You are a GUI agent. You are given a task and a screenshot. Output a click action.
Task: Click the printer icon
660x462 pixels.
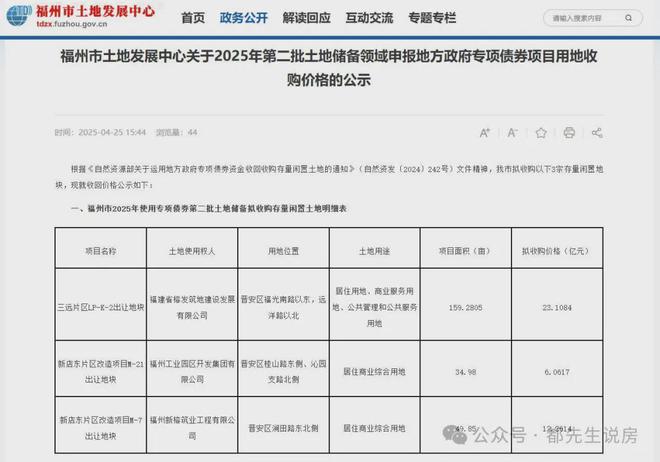(x=569, y=133)
